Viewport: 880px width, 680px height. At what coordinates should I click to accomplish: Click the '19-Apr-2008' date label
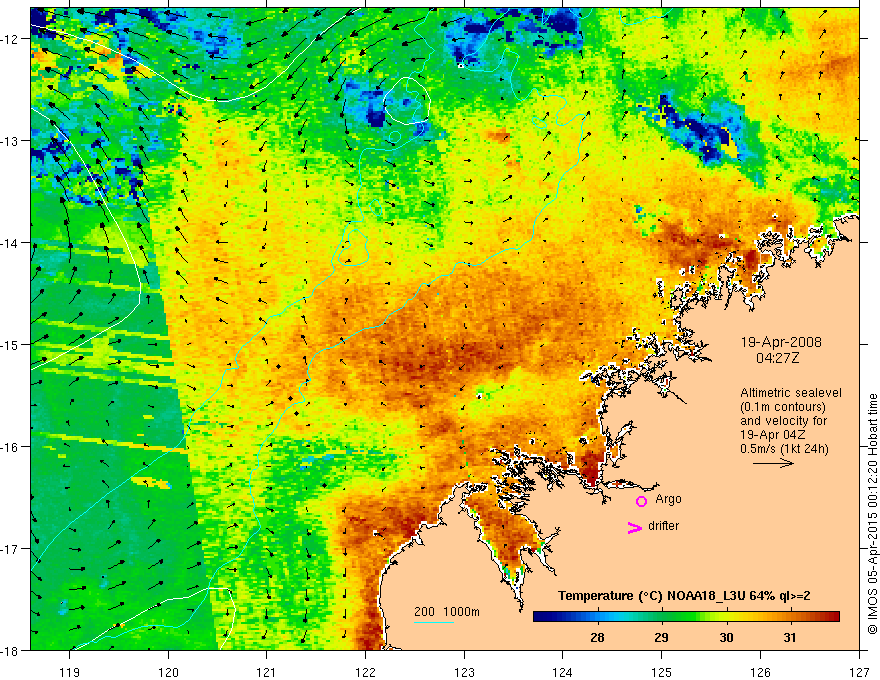[781, 342]
